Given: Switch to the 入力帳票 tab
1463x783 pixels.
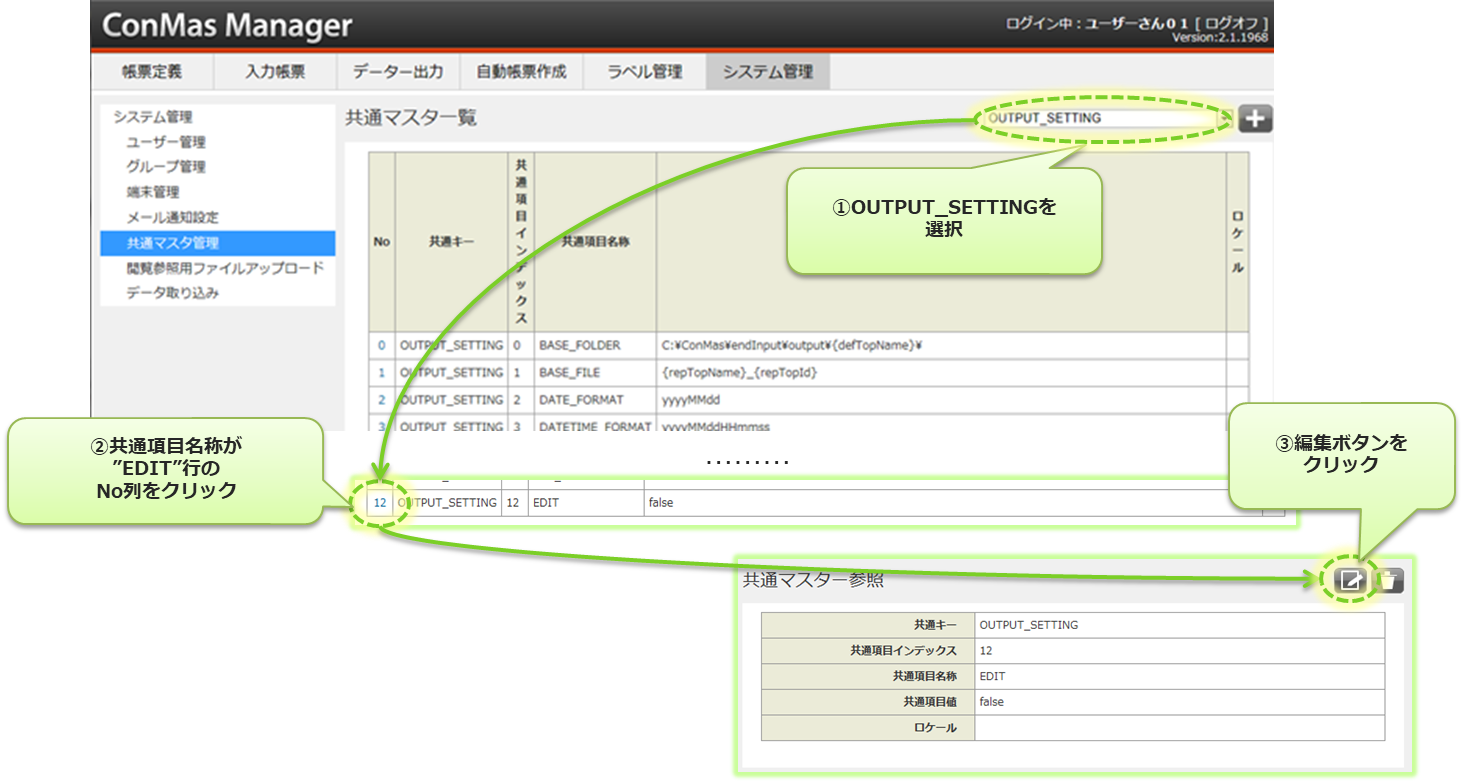Looking at the screenshot, I should point(275,72).
